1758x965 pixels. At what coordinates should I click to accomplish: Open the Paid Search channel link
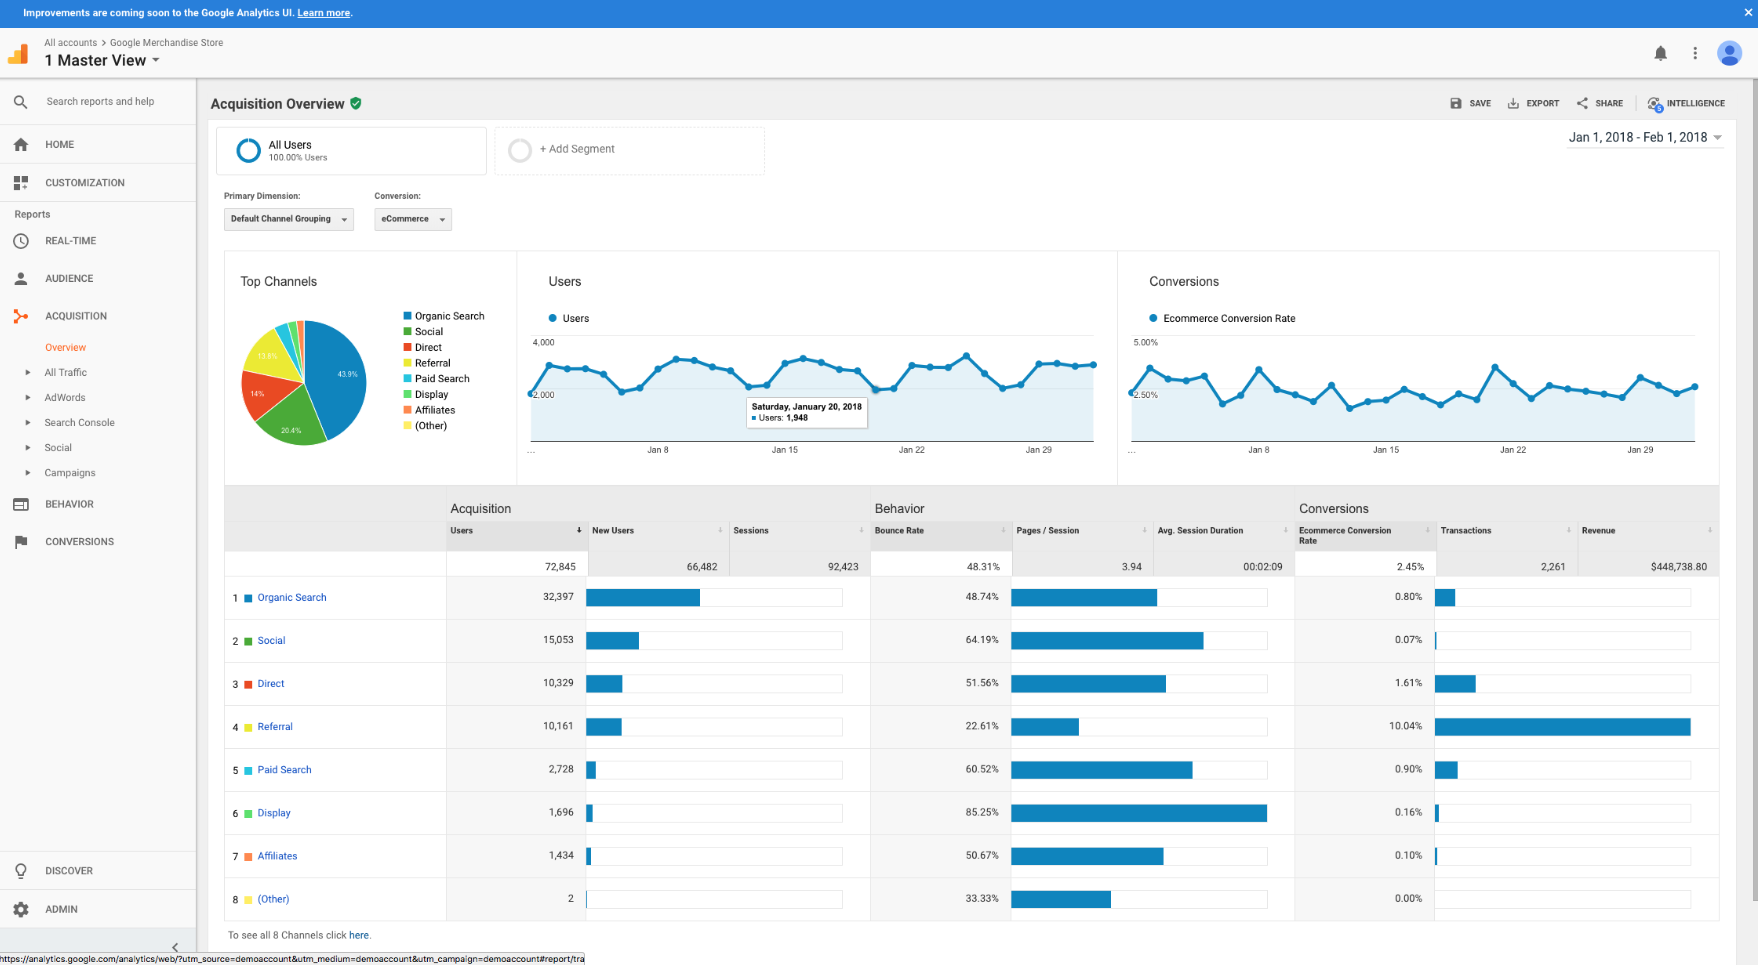pyautogui.click(x=284, y=770)
